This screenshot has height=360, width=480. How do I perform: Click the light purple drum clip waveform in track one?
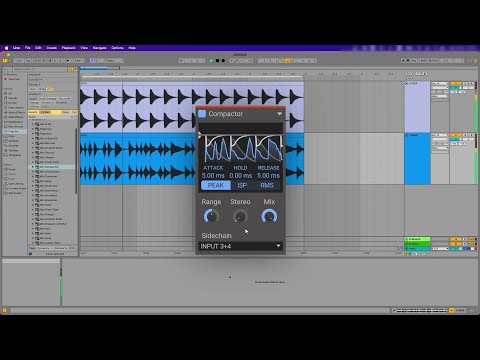click(192, 108)
